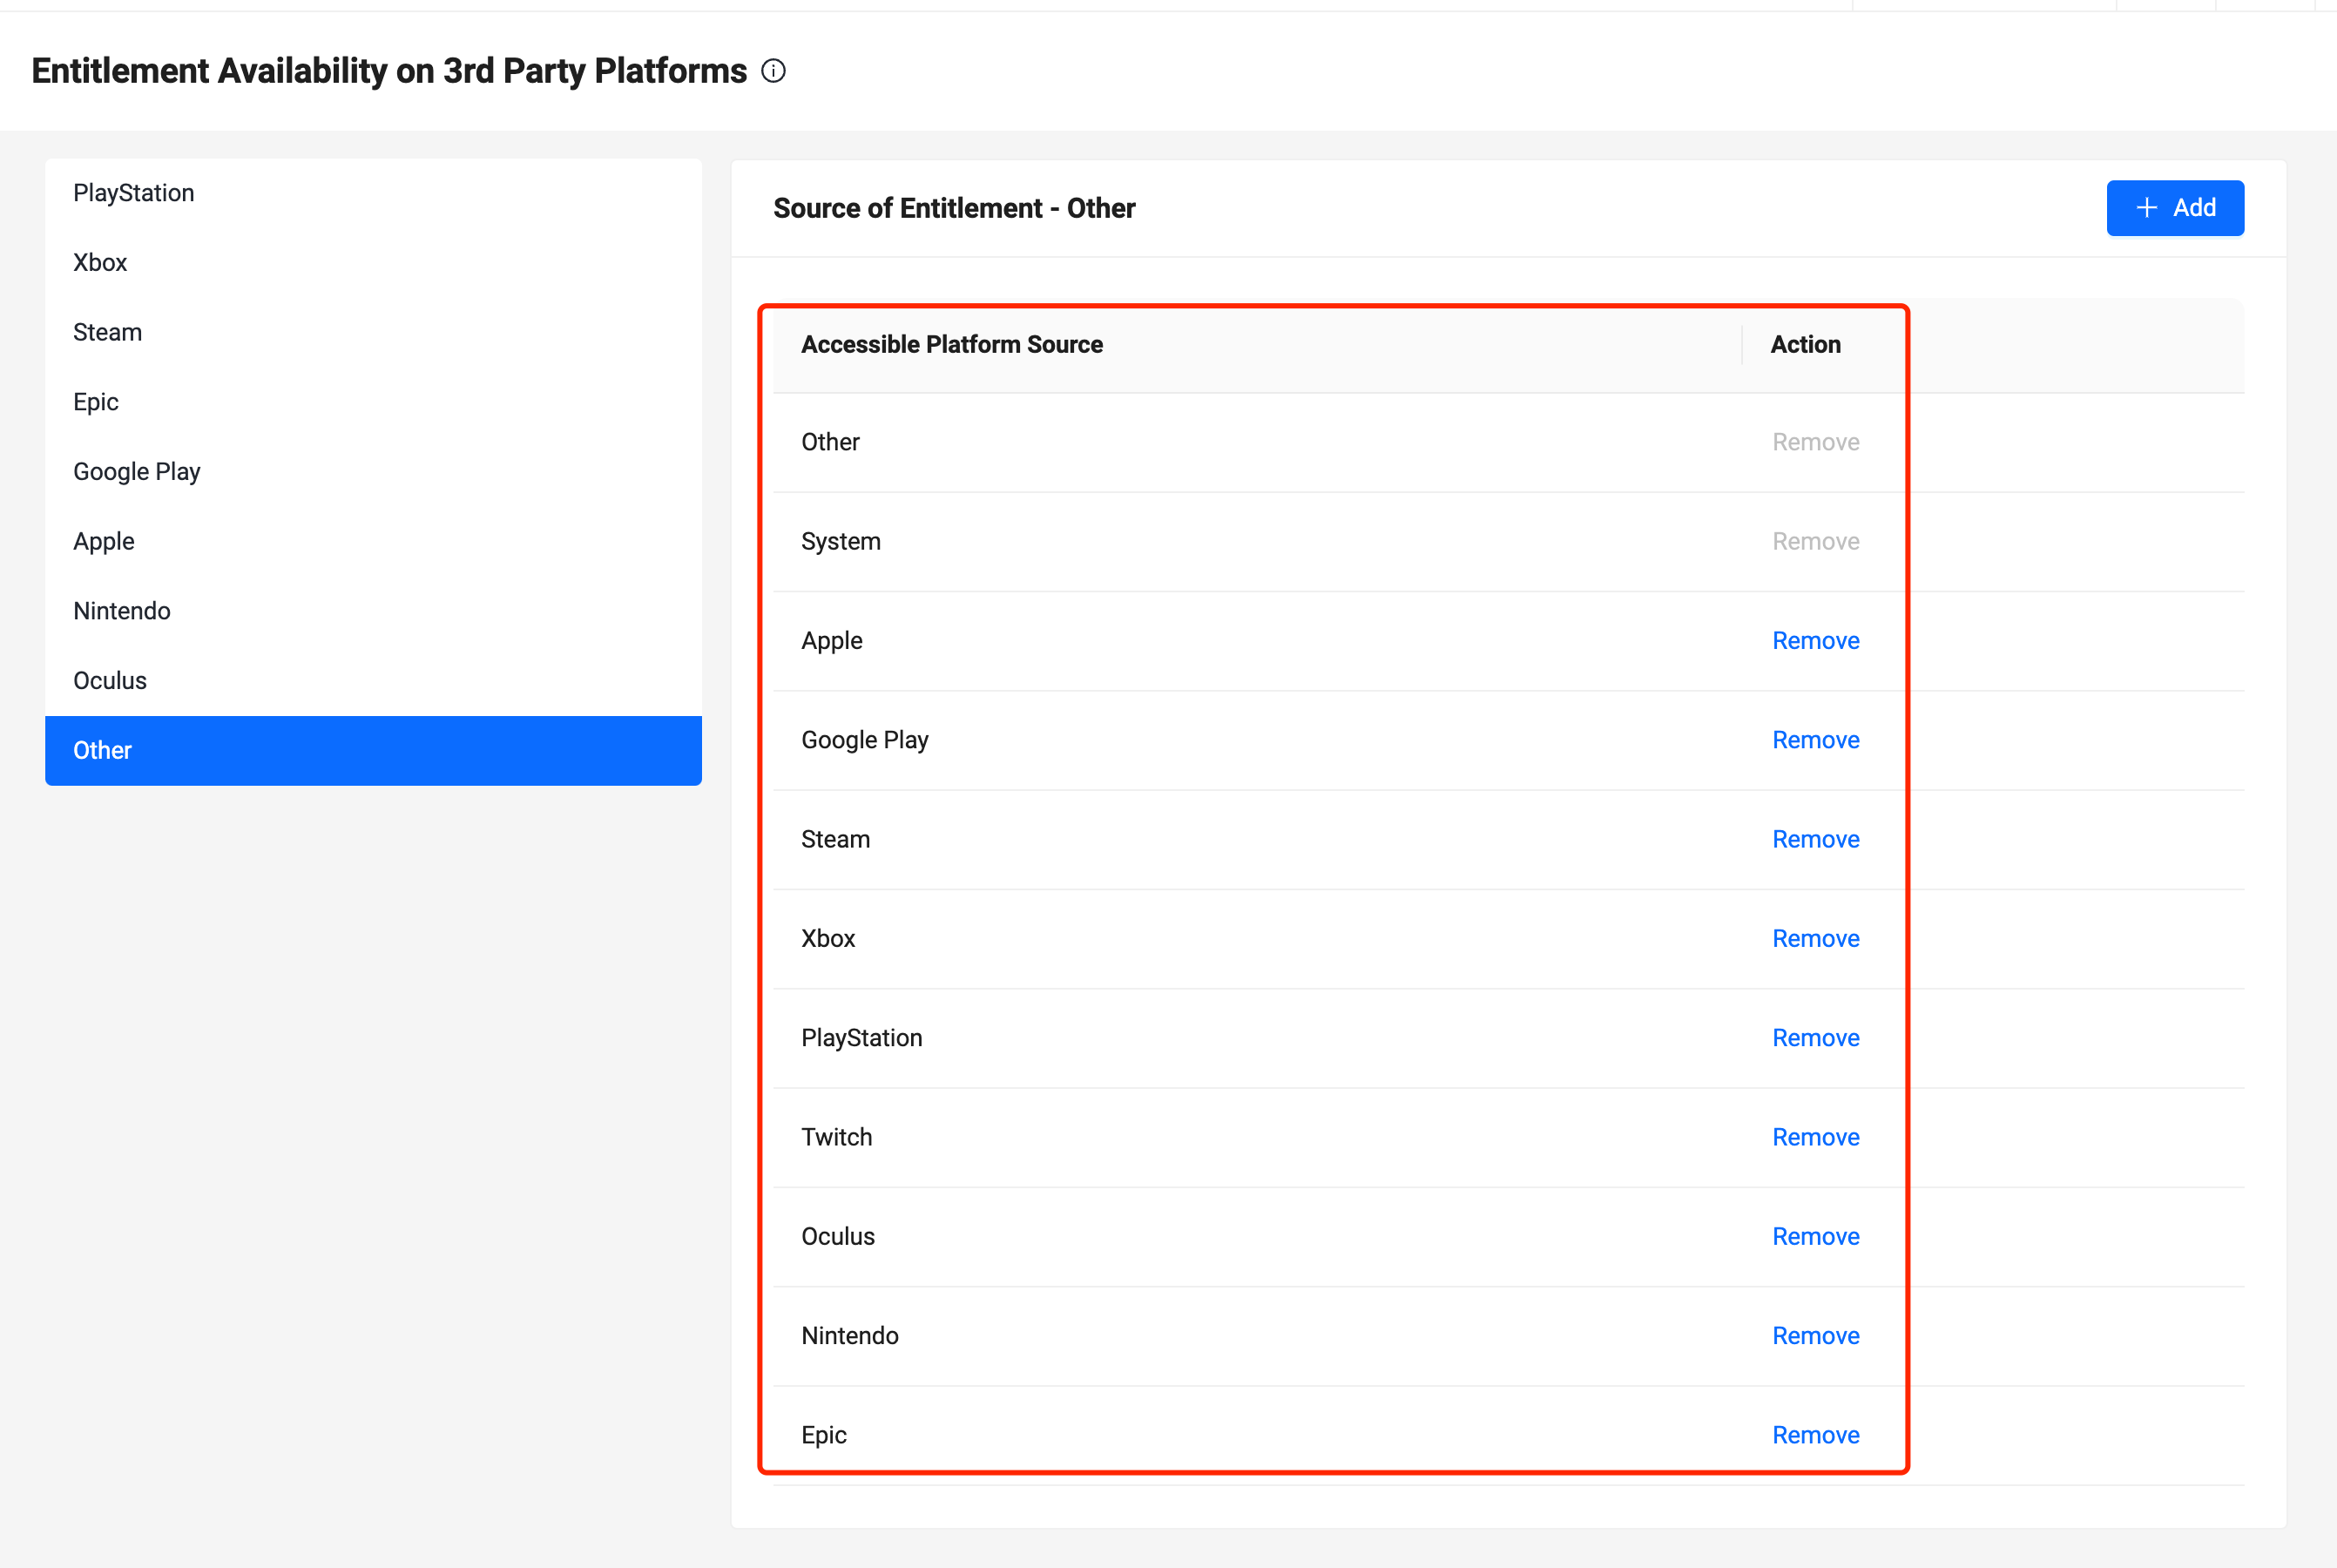Image resolution: width=2337 pixels, height=1568 pixels.
Task: Click the Add button
Action: tap(2175, 208)
